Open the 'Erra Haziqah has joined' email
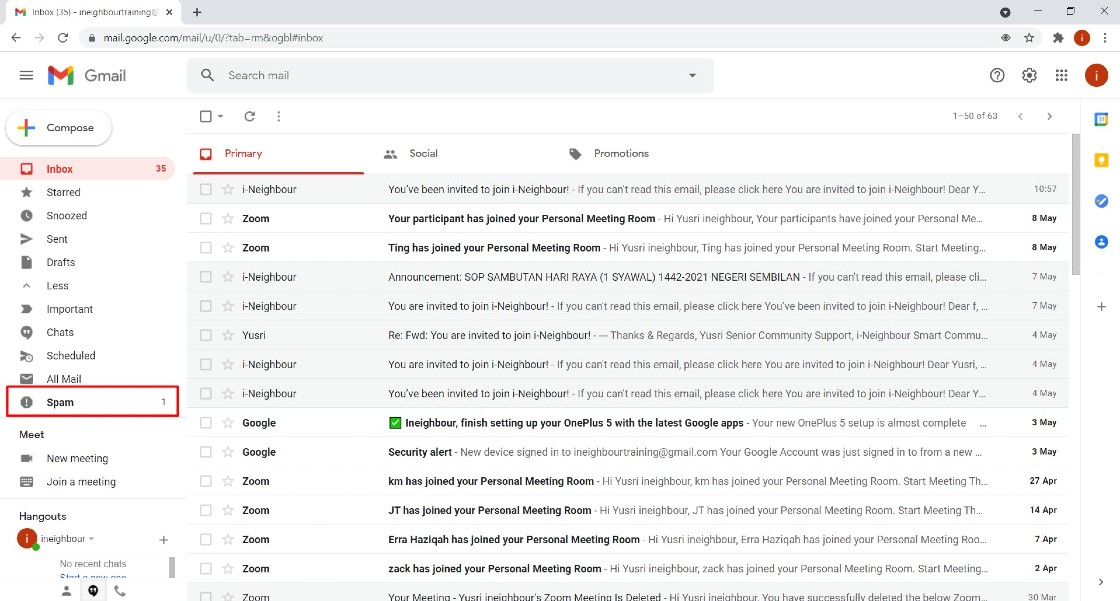The height and width of the screenshot is (601, 1120). (628, 540)
